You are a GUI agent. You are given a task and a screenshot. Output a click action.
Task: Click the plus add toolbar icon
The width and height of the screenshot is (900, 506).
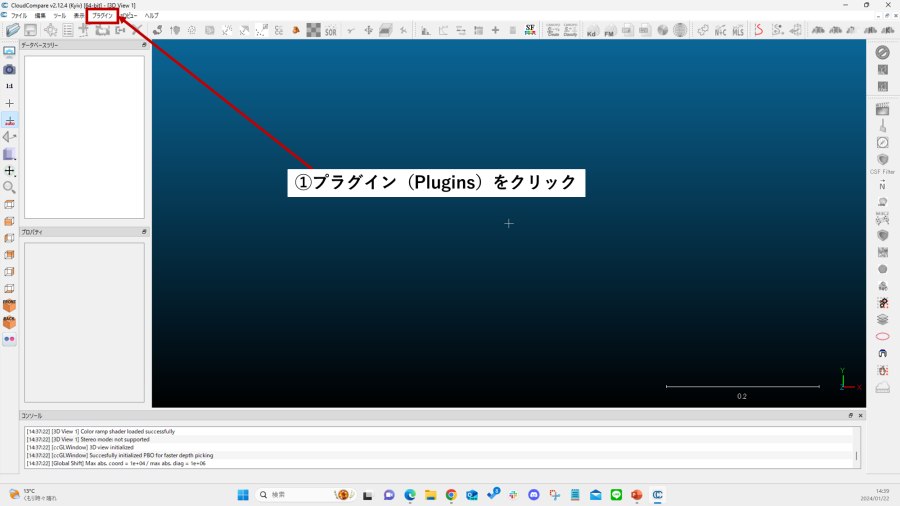click(x=495, y=30)
